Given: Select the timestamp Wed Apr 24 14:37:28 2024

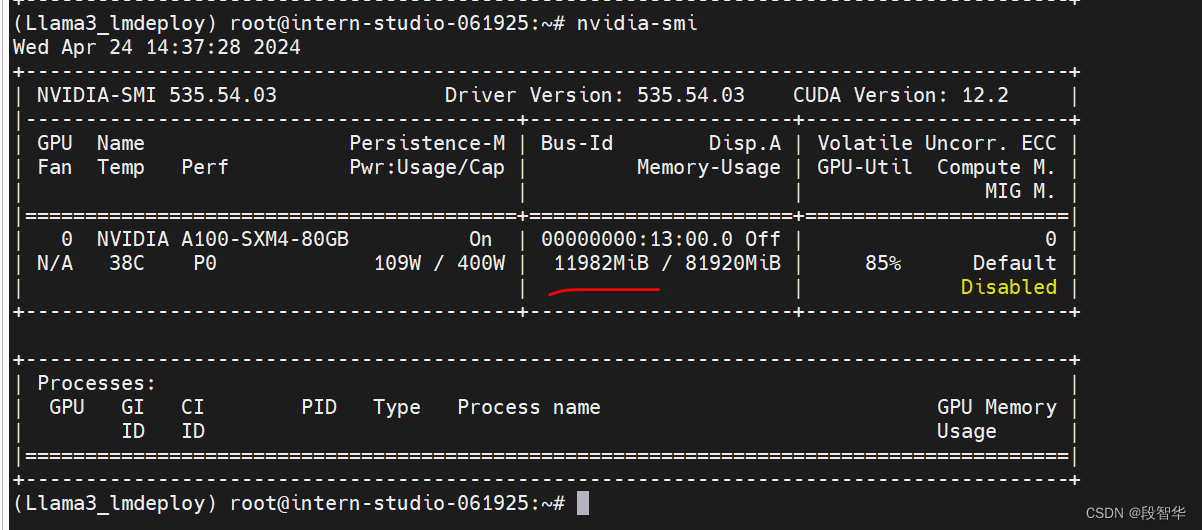Looking at the screenshot, I should 157,47.
